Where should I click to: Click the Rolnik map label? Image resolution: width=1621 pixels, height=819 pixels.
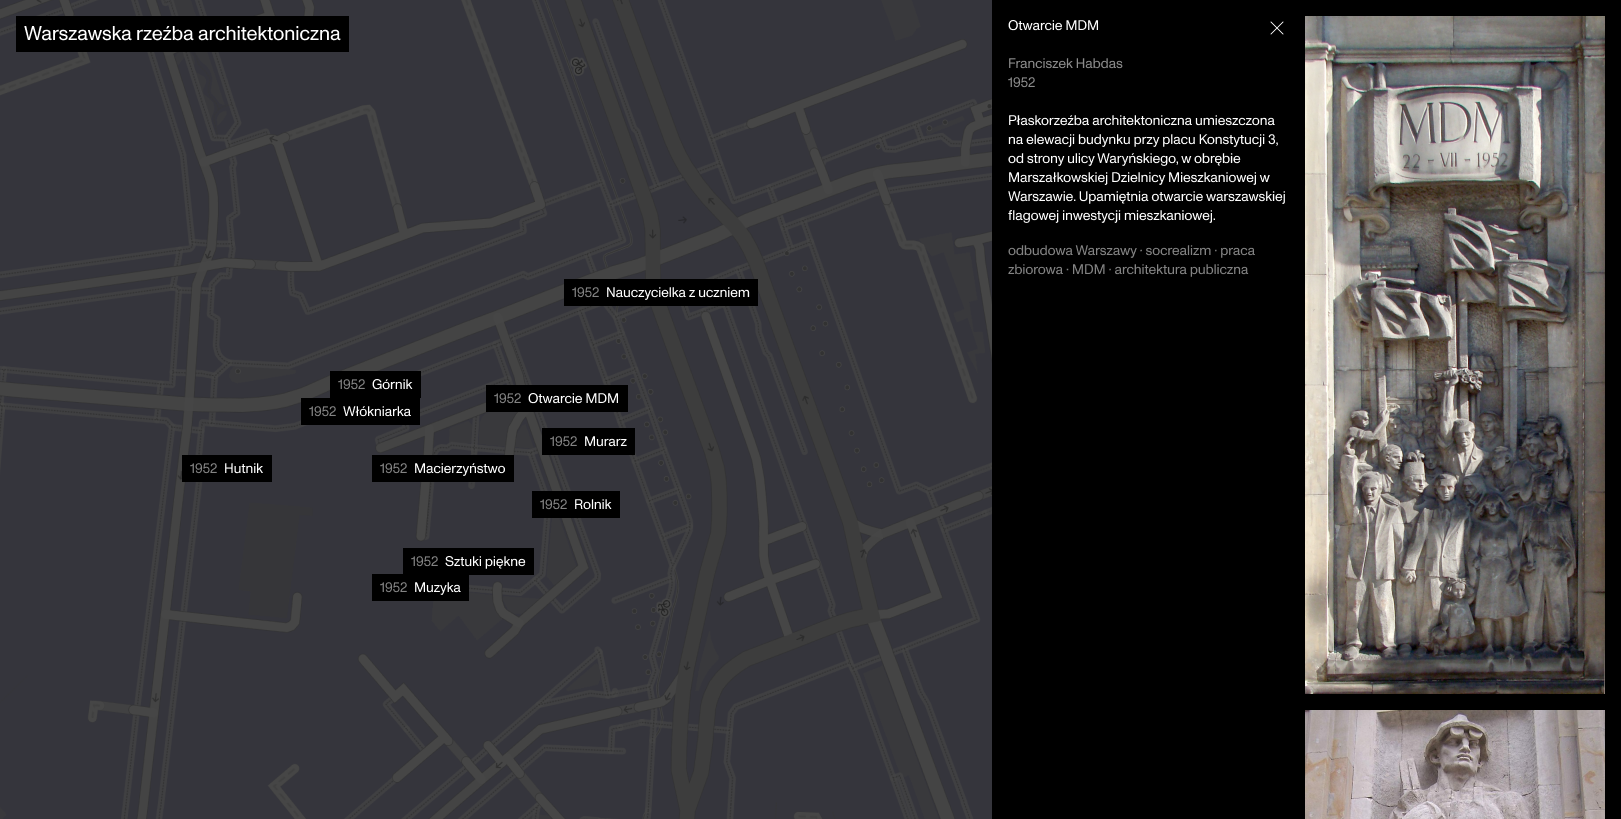[x=575, y=504]
